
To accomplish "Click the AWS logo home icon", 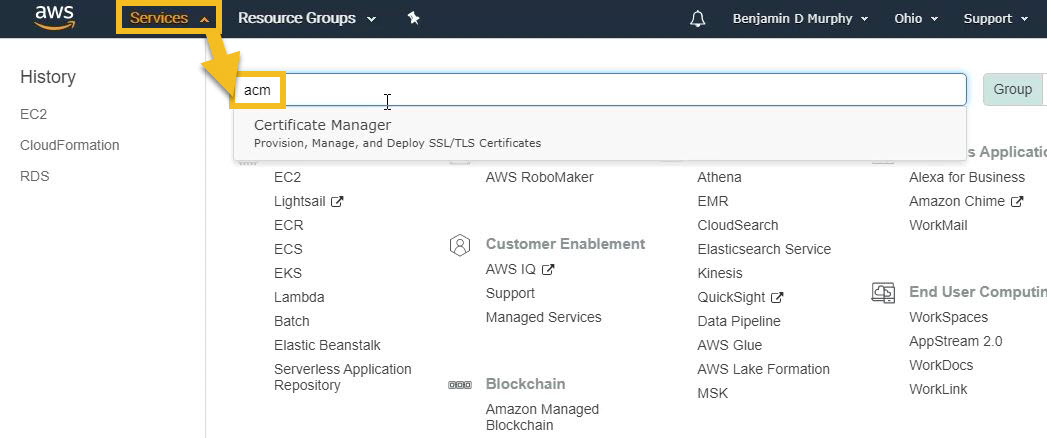I will coord(55,17).
